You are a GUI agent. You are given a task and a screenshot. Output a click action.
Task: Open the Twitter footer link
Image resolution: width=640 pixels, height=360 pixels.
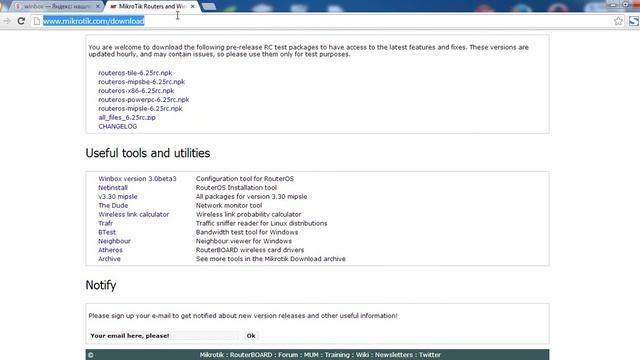click(430, 355)
